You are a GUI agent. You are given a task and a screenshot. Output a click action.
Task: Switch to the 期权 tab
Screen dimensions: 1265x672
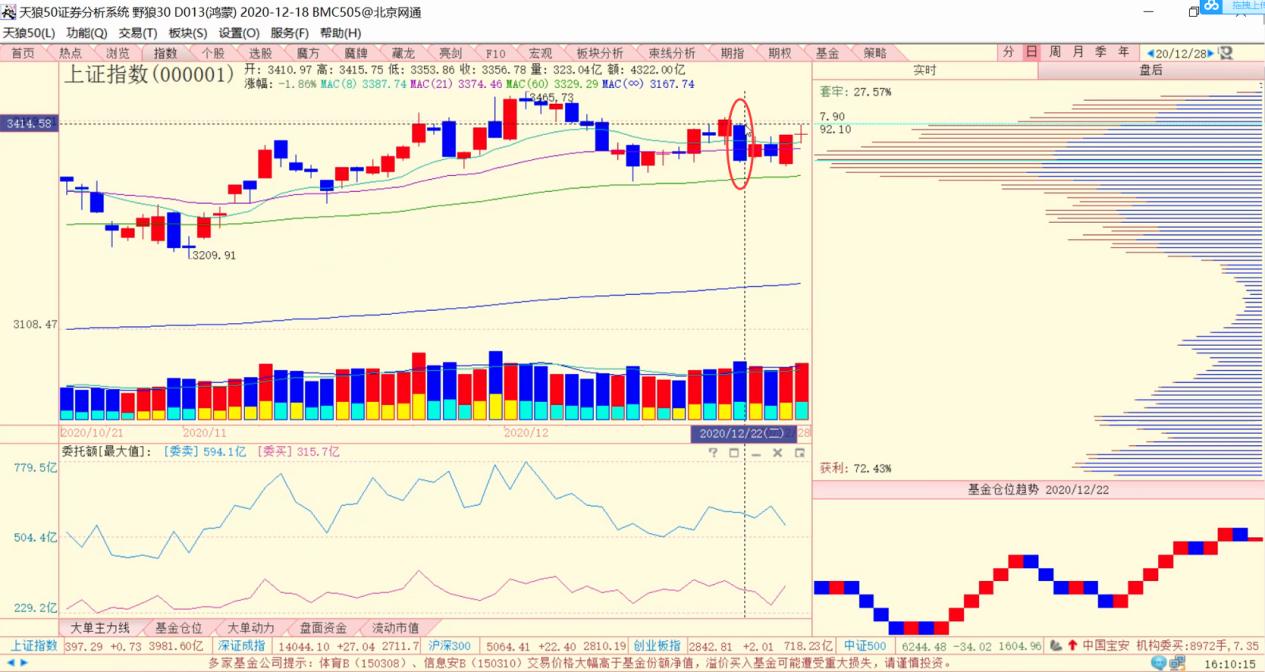[780, 53]
